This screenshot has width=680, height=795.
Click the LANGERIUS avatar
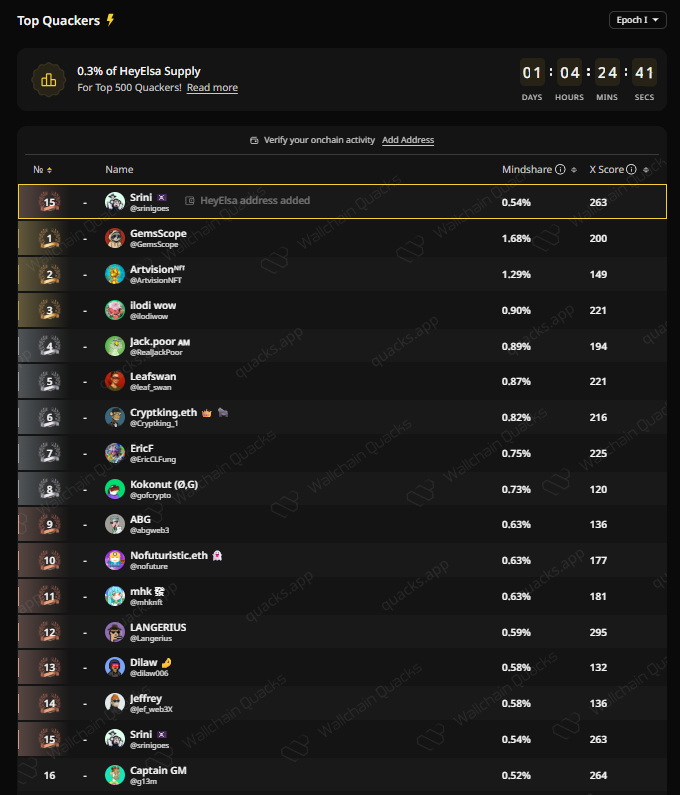115,631
